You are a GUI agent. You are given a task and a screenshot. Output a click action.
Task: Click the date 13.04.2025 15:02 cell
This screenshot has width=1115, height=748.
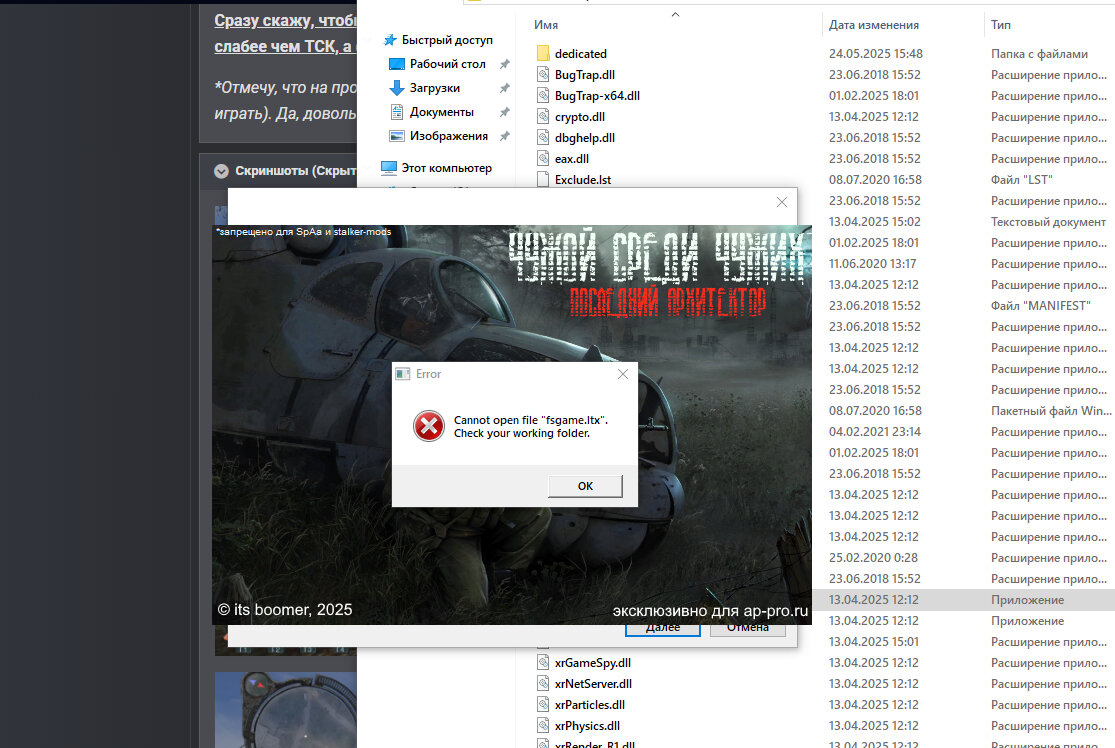[x=874, y=222]
